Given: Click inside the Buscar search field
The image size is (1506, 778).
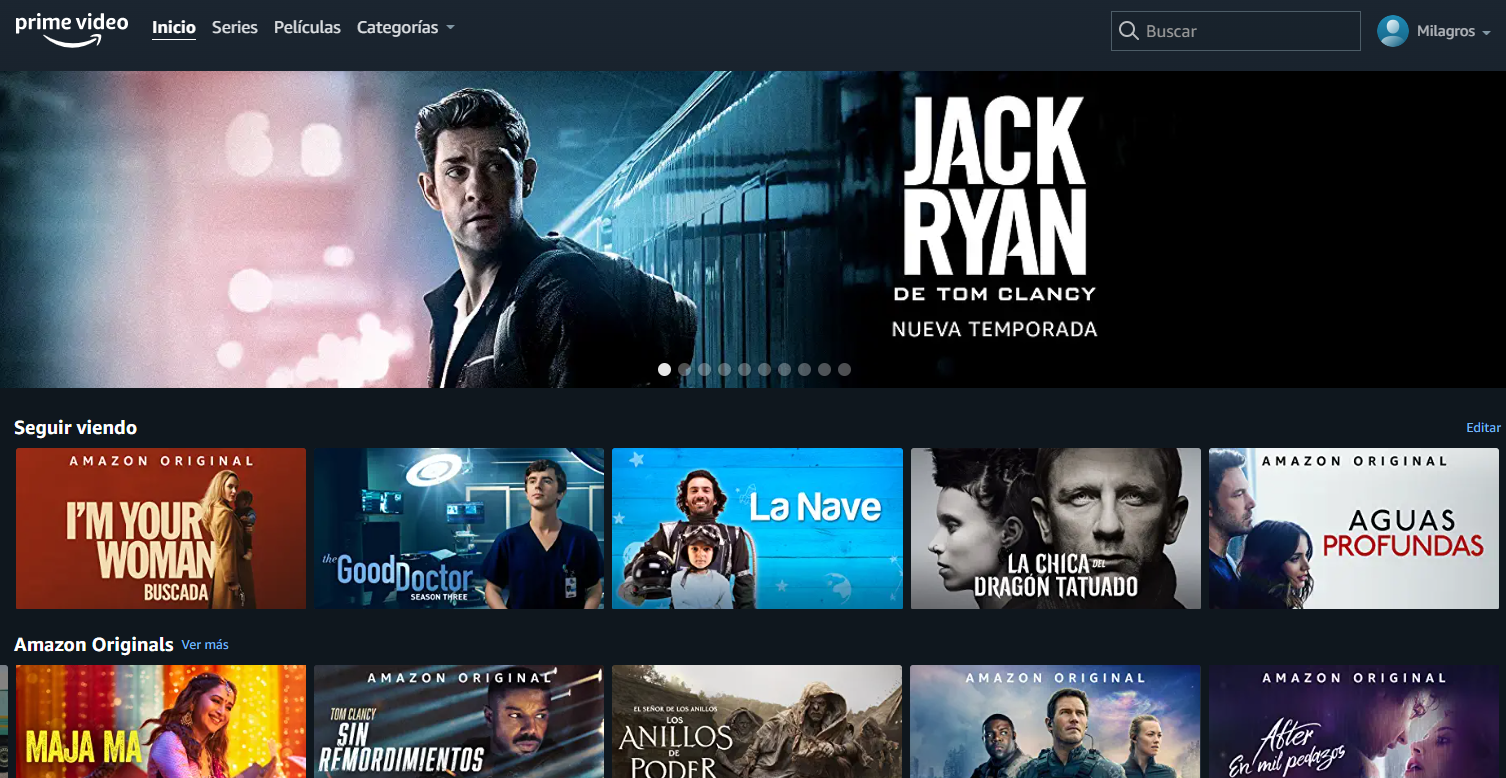Looking at the screenshot, I should 1245,31.
